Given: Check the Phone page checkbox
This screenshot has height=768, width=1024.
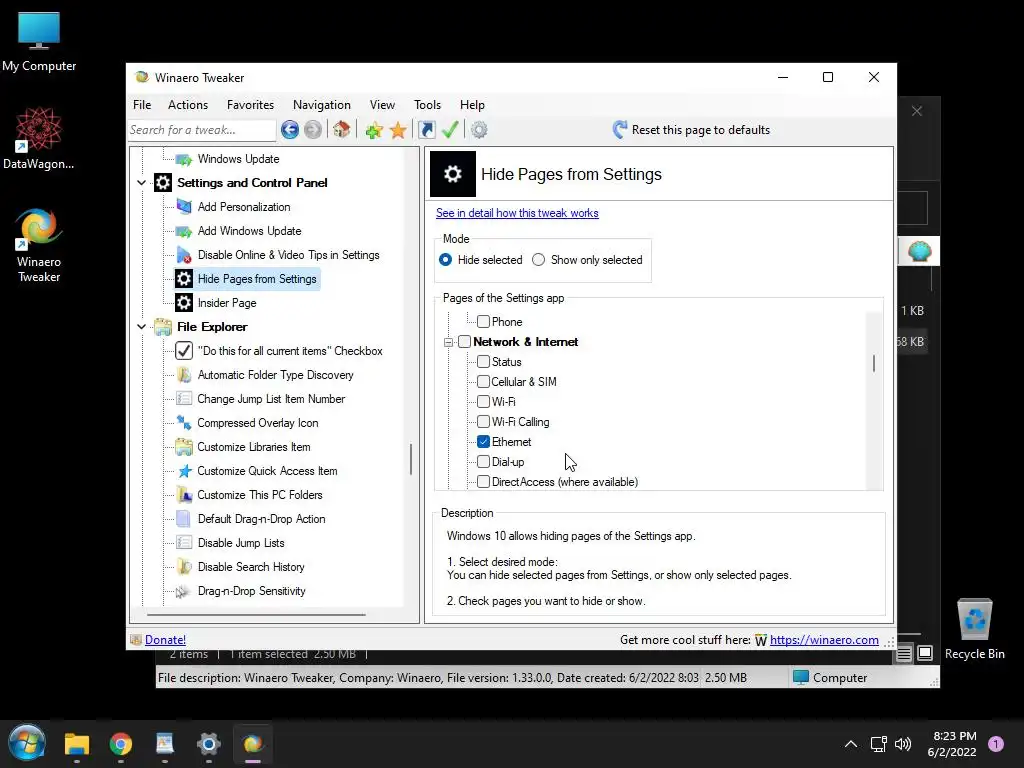Looking at the screenshot, I should pos(483,322).
